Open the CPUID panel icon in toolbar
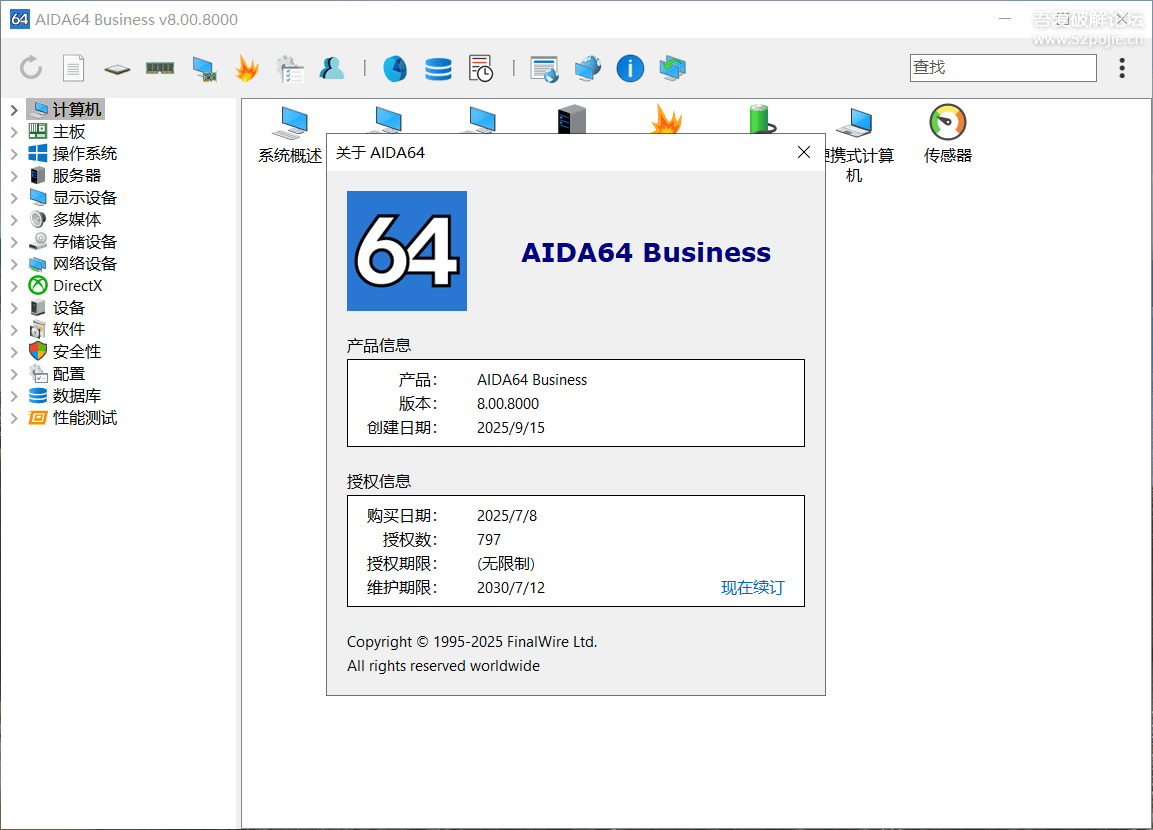 click(116, 68)
